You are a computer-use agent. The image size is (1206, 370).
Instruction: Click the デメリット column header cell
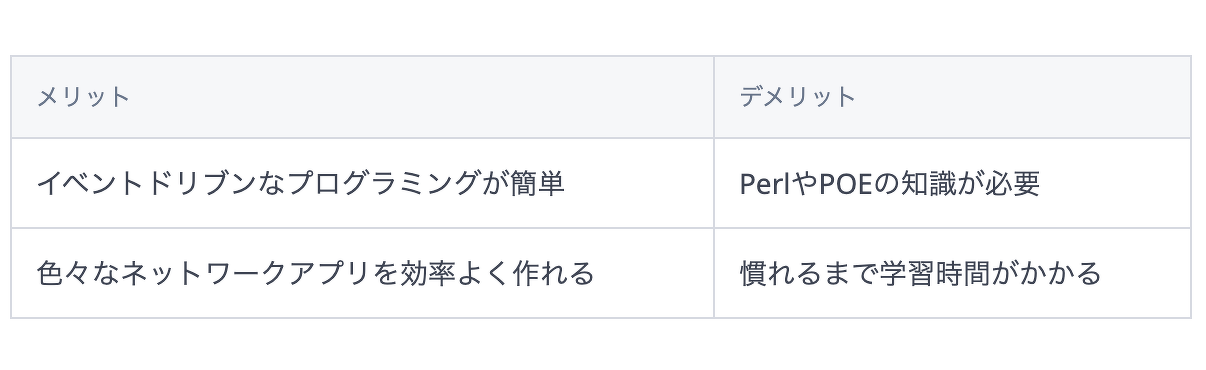pos(952,97)
